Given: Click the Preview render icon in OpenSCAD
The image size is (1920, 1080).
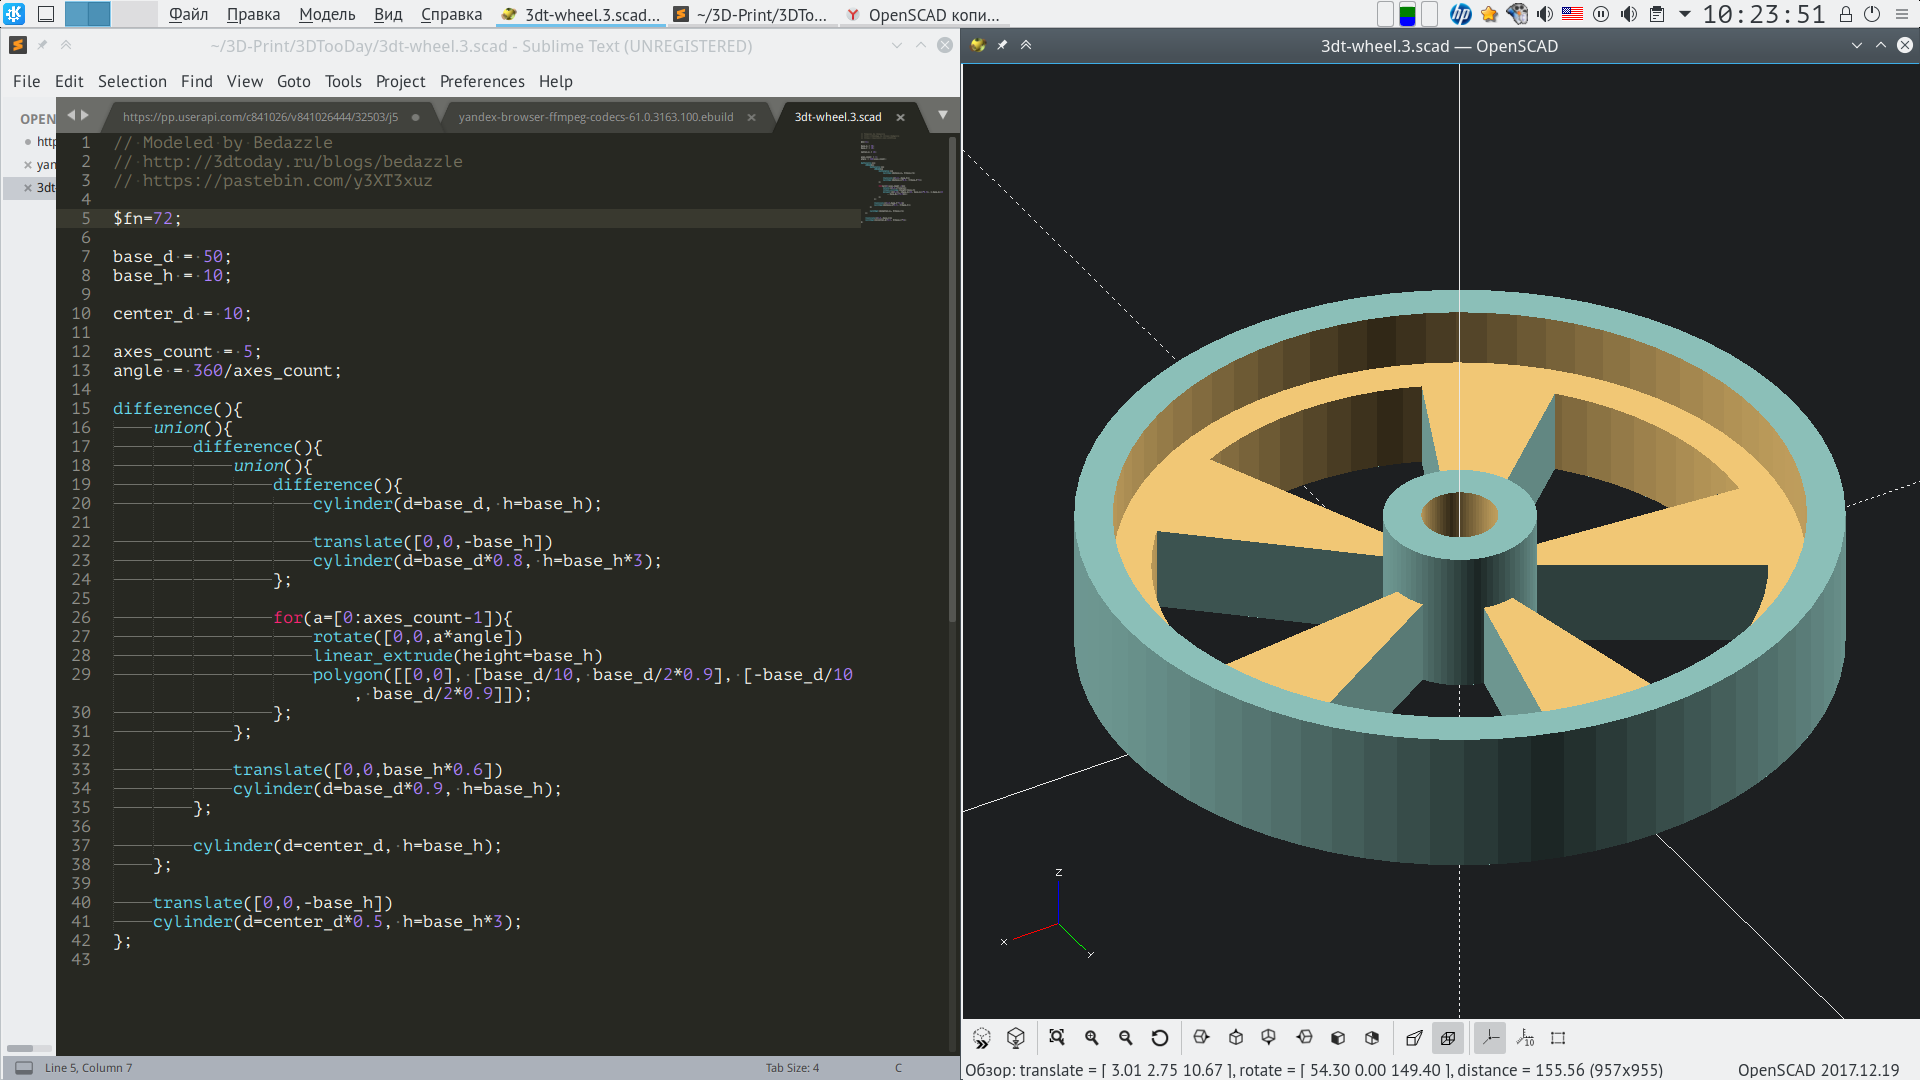Looking at the screenshot, I should (981, 1038).
